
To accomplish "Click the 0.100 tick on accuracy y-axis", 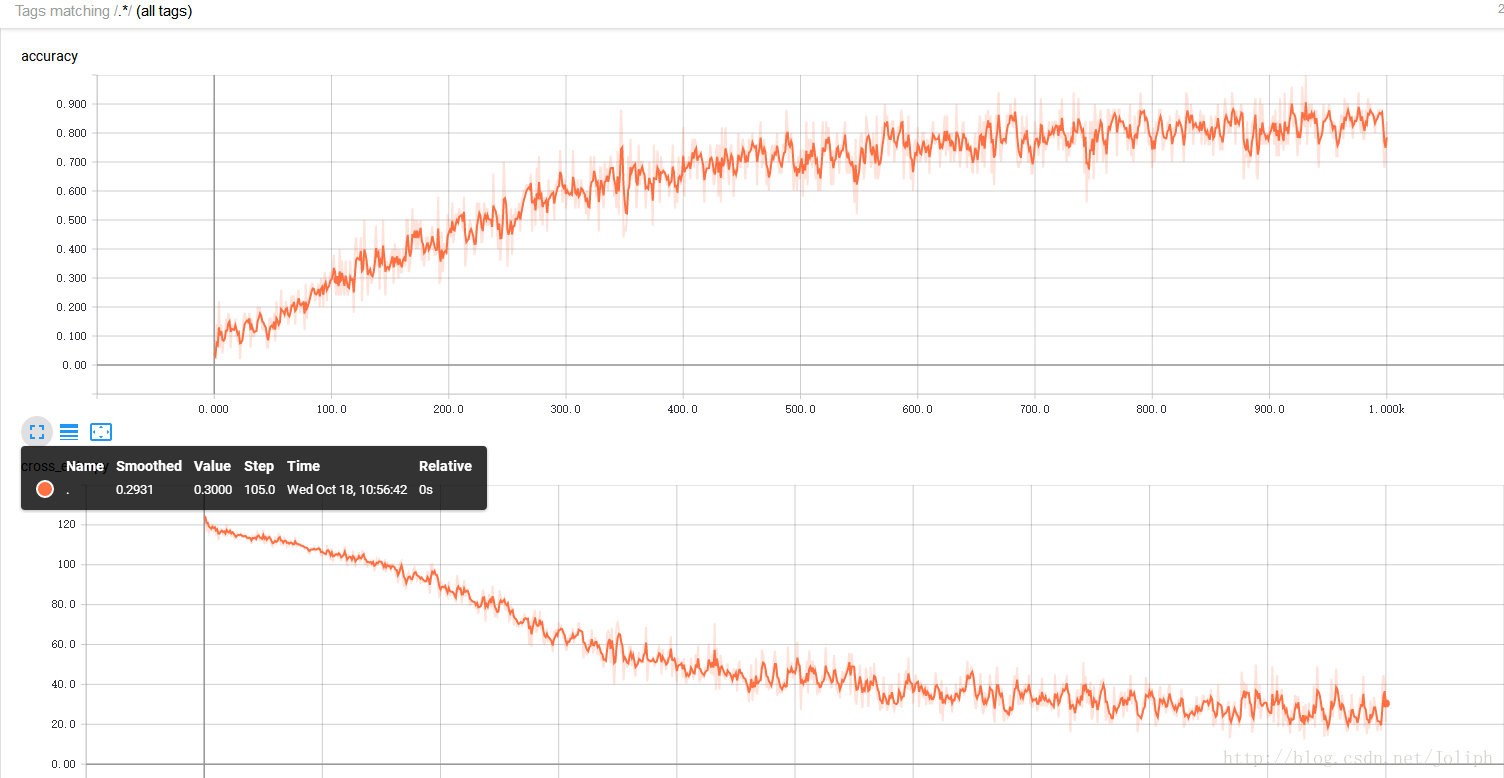I will 70,336.
